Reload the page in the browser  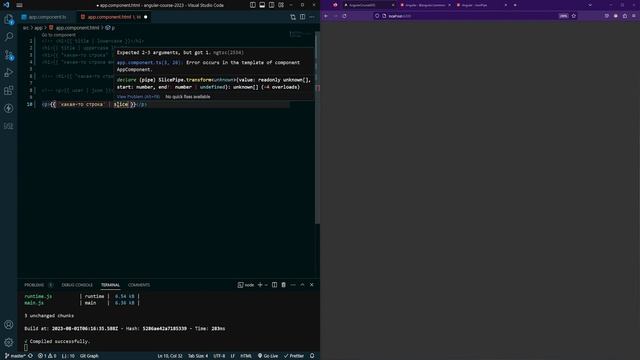point(344,16)
